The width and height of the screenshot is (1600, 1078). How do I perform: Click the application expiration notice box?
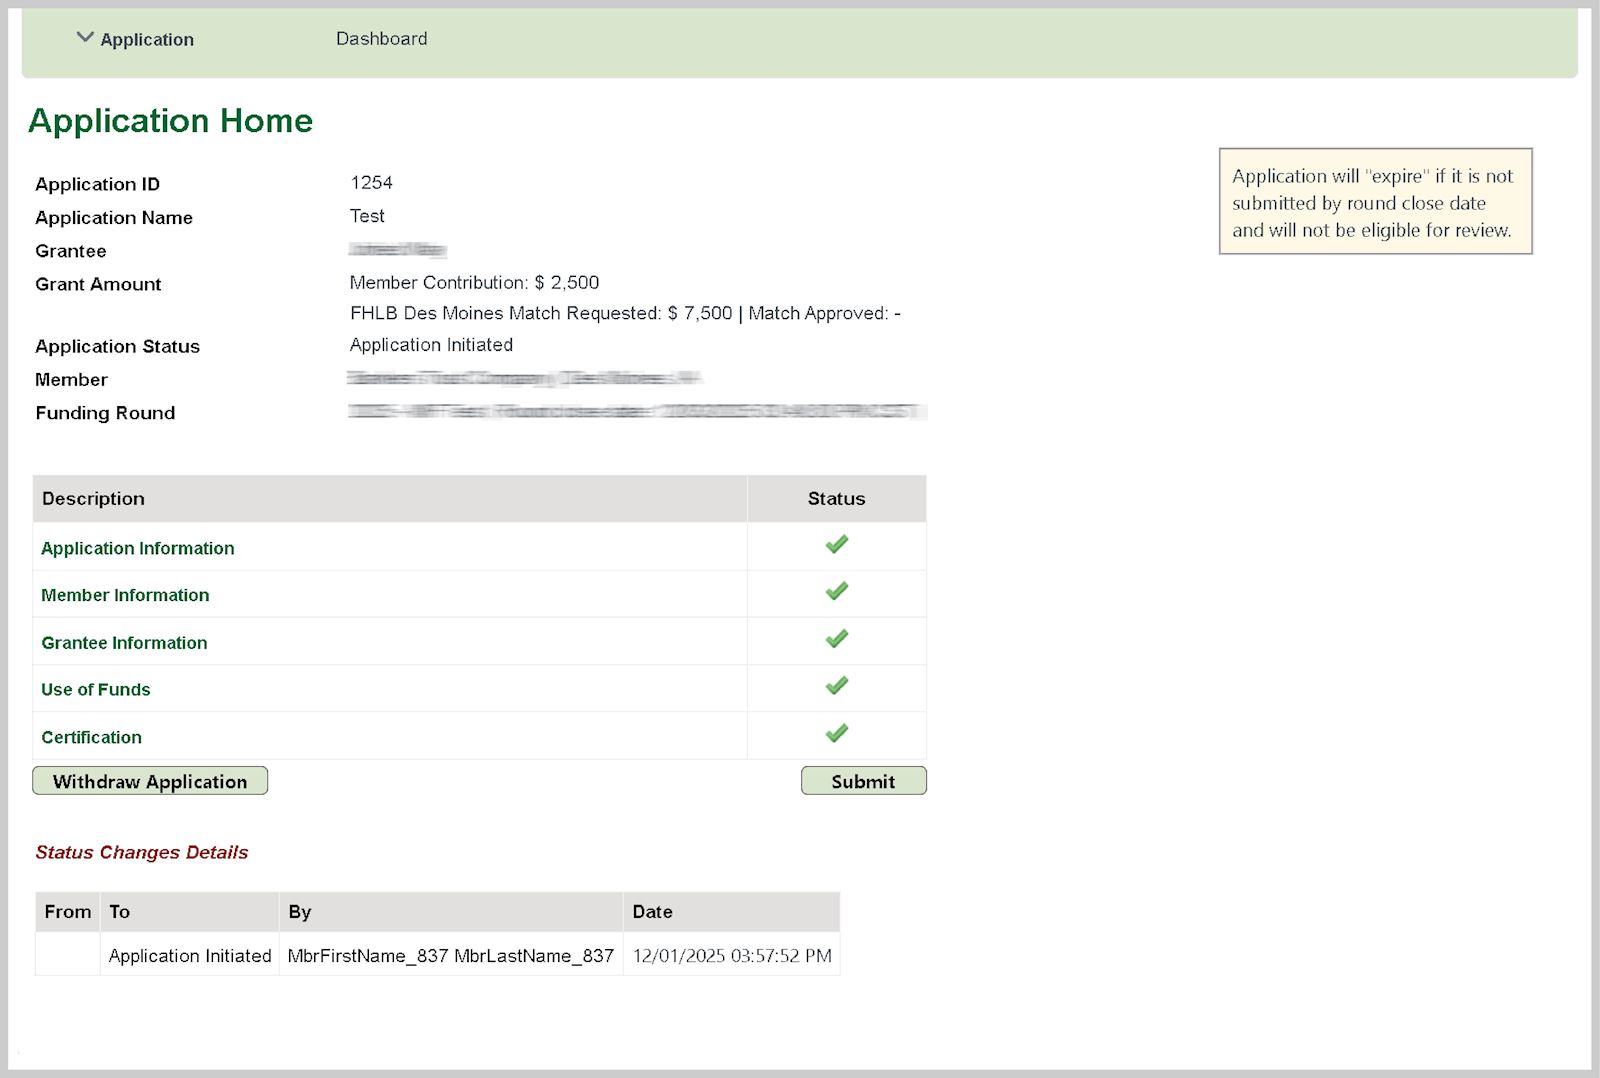tap(1375, 202)
